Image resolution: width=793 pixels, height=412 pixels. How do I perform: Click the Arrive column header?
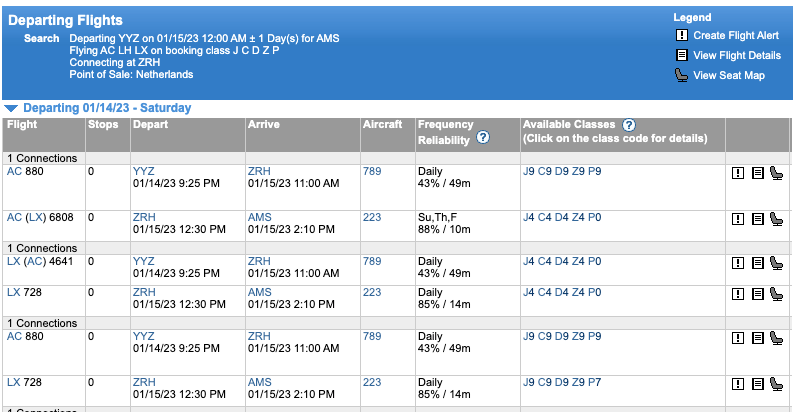(263, 124)
